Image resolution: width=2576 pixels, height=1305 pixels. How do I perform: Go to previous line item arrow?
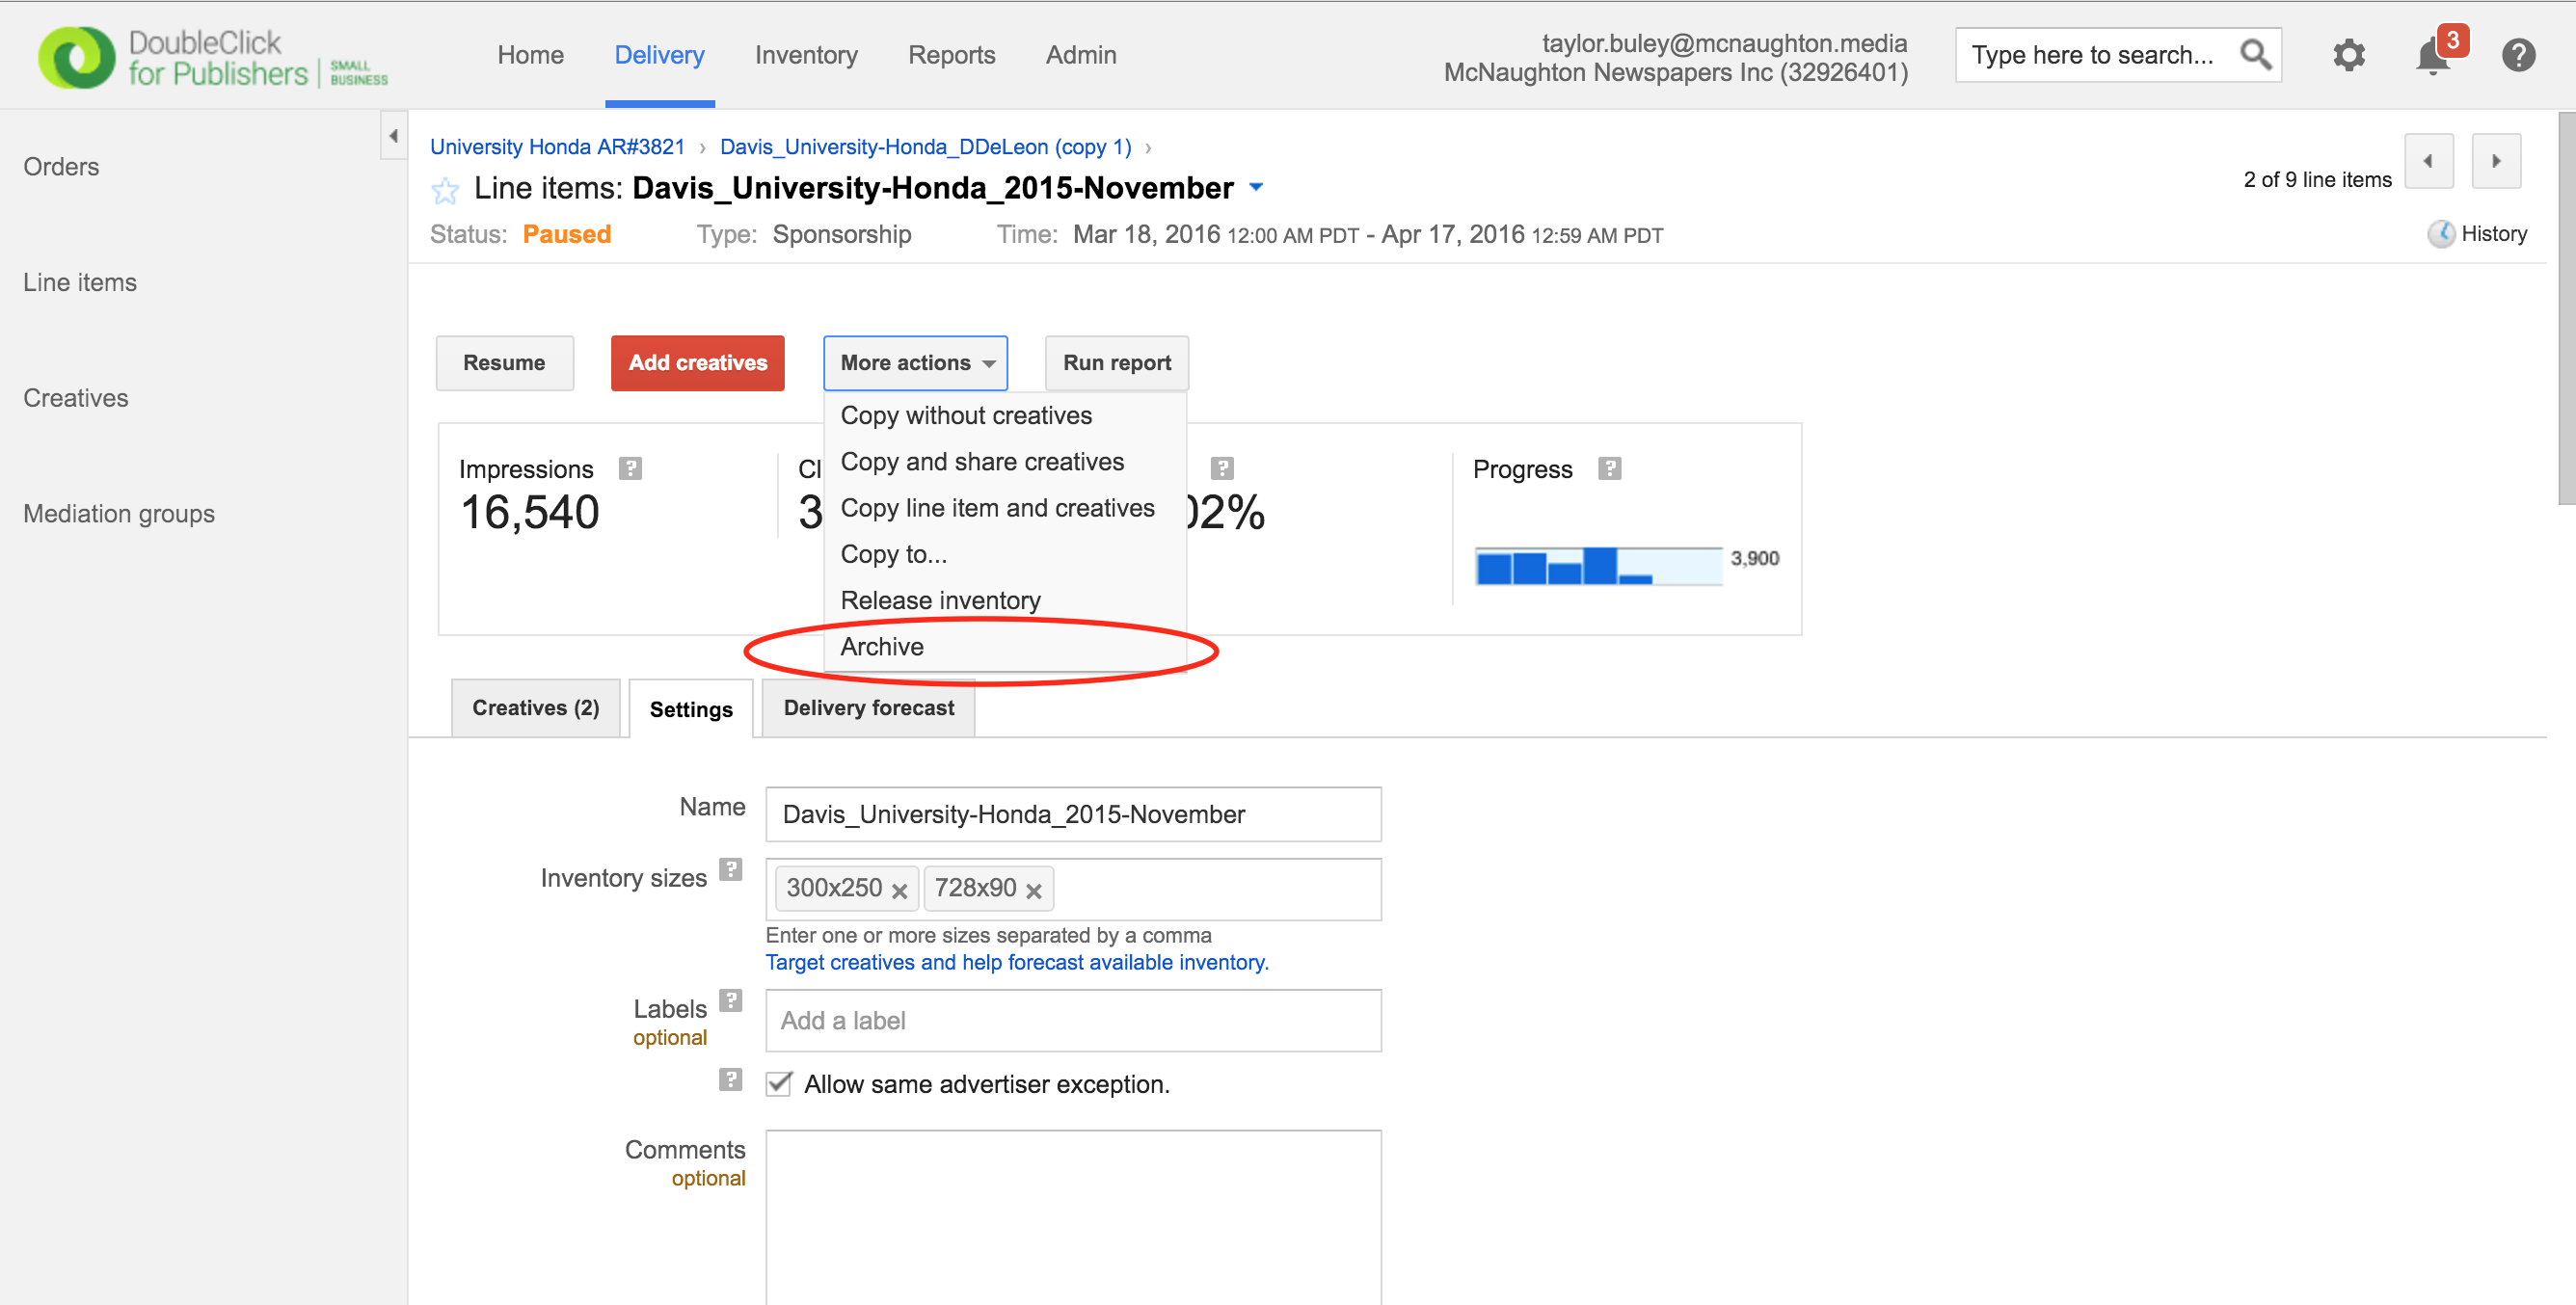click(x=2428, y=161)
